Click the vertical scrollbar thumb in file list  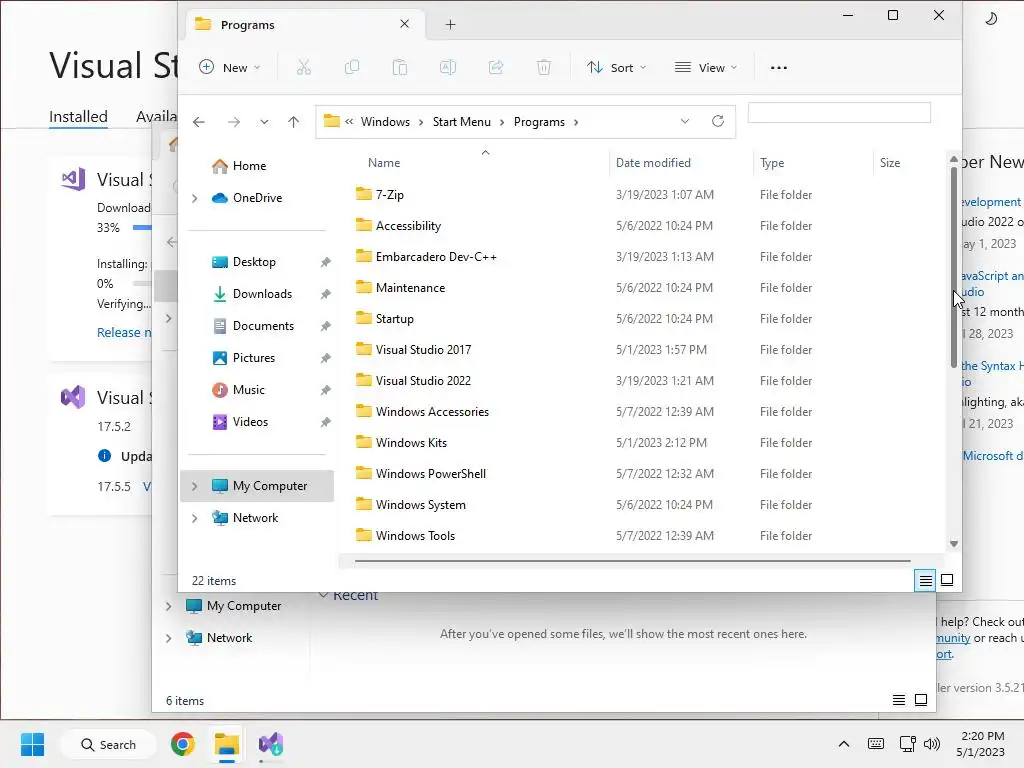coord(953,268)
